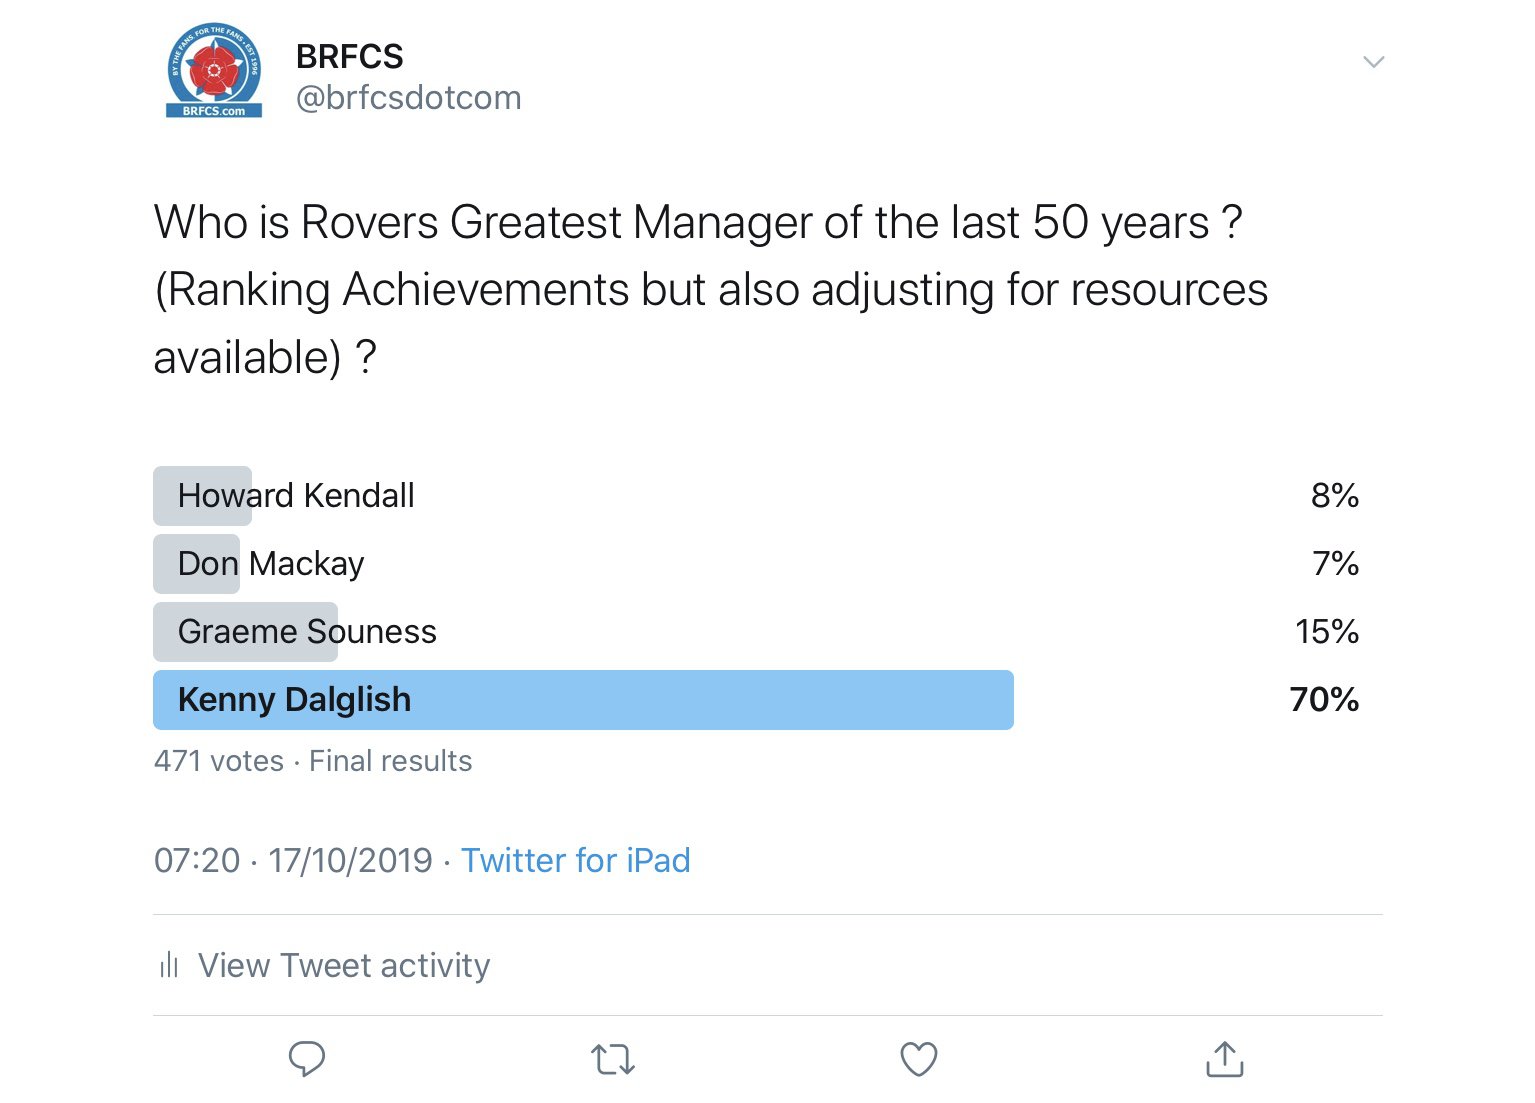Select the Don Mackay poll option
The height and width of the screenshot is (1103, 1535).
click(x=271, y=564)
